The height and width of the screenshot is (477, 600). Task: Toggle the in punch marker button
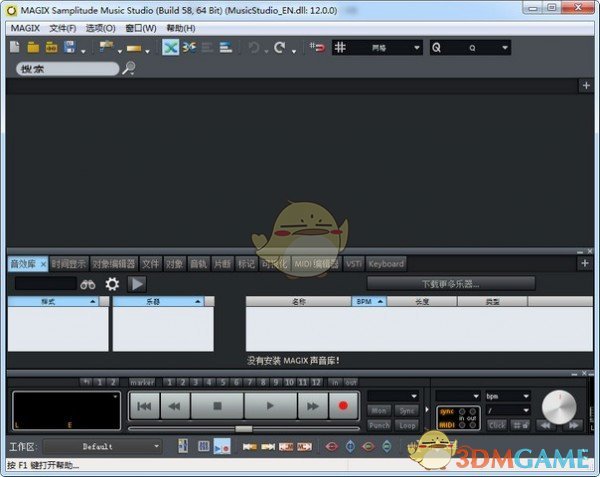coord(335,382)
